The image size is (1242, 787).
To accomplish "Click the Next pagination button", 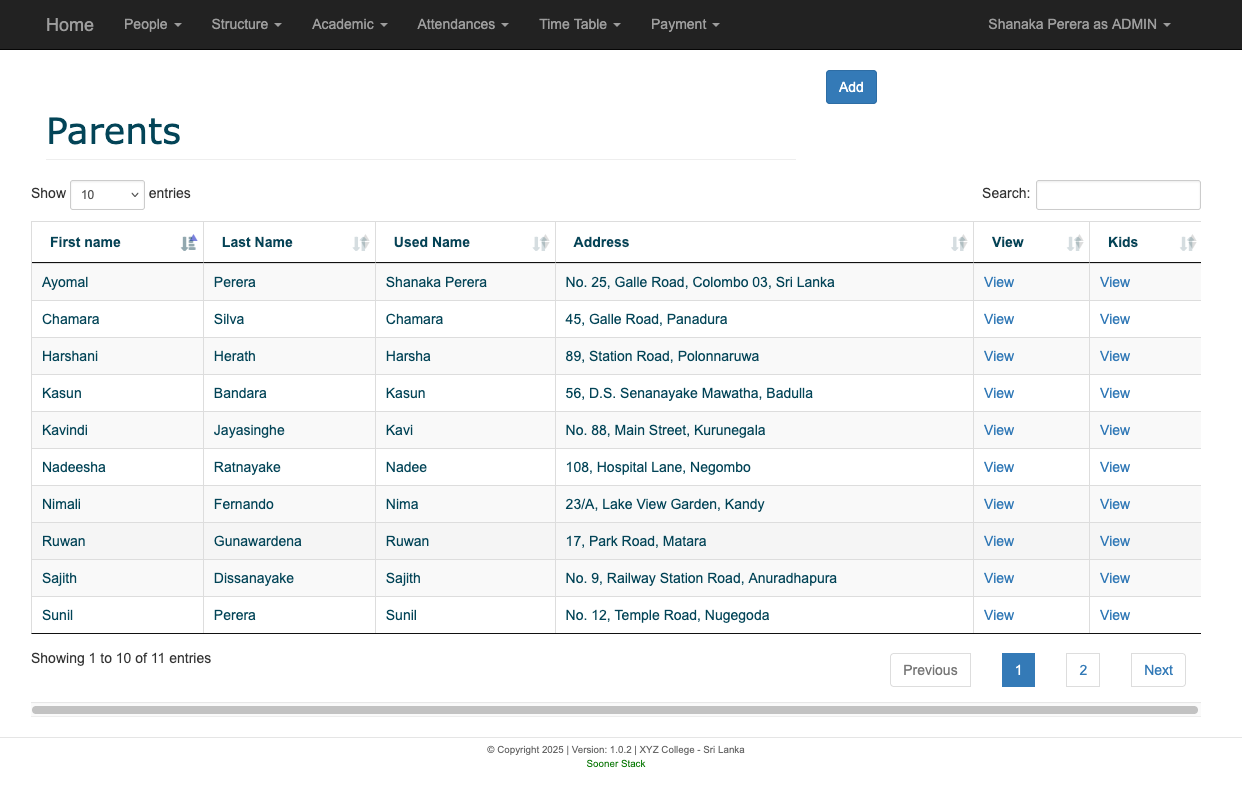I will 1157,670.
